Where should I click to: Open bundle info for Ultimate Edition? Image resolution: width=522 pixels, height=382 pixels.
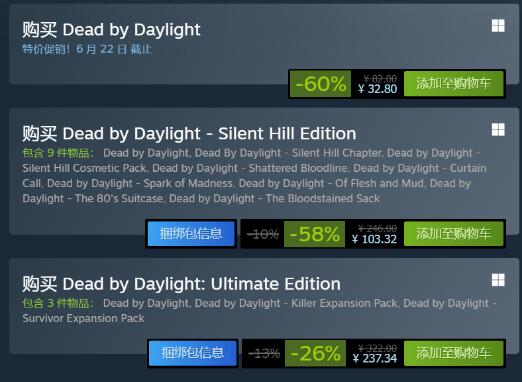coord(193,353)
